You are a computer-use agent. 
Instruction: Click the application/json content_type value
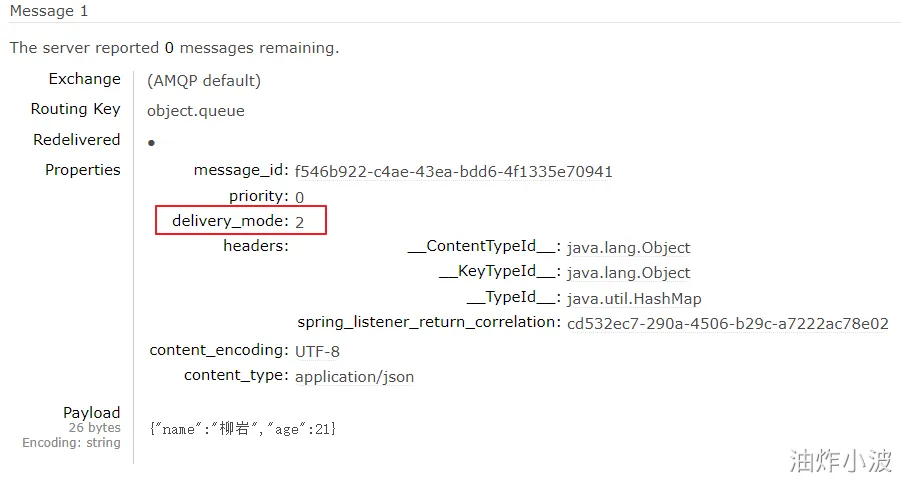pos(354,377)
